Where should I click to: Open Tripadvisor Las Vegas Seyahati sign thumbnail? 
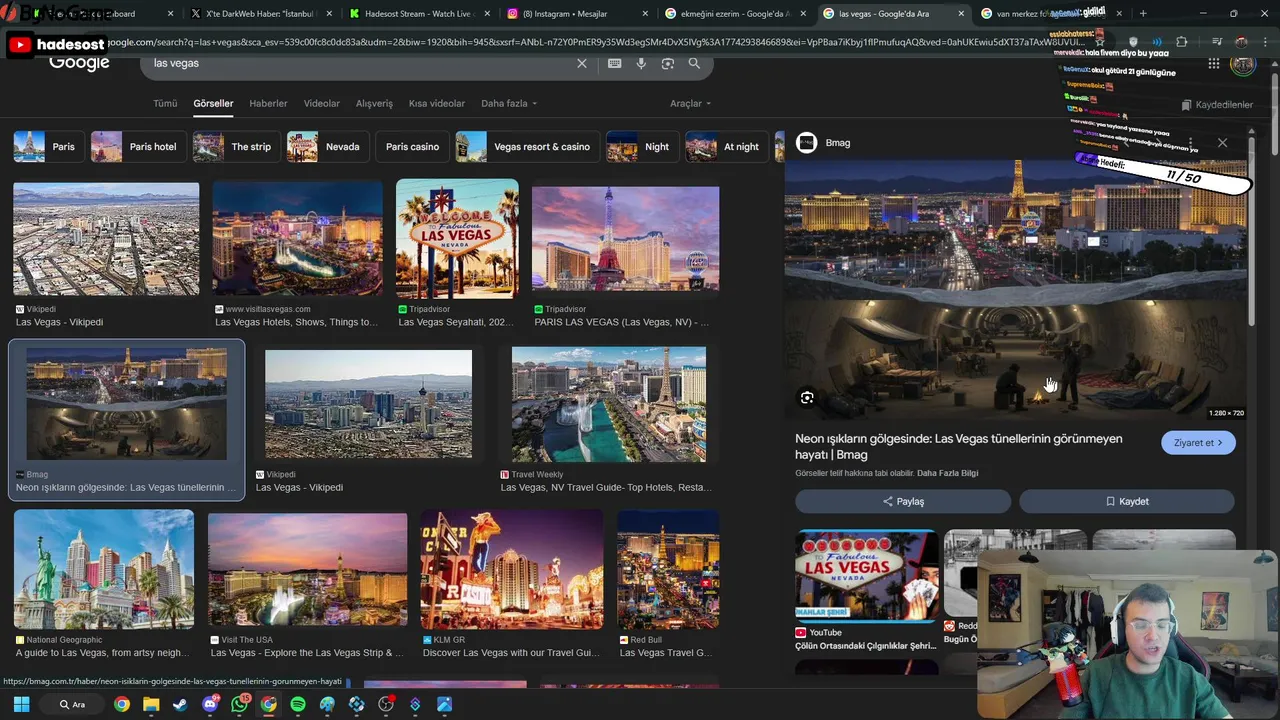457,239
